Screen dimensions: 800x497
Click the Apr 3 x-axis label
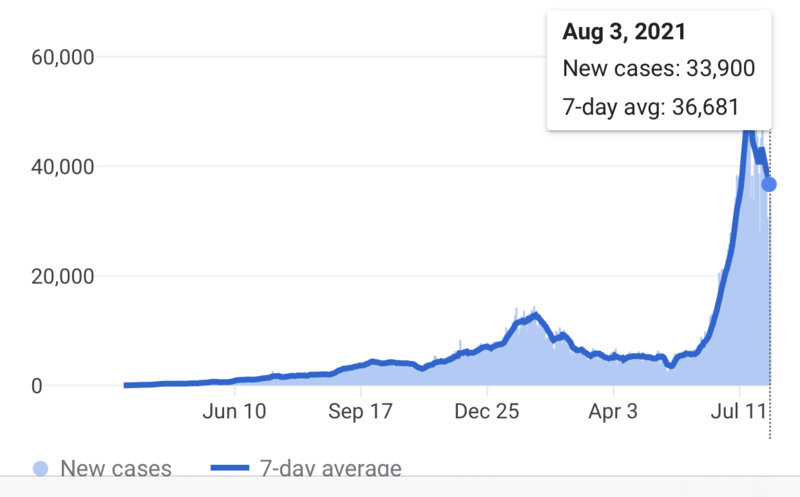pos(612,411)
